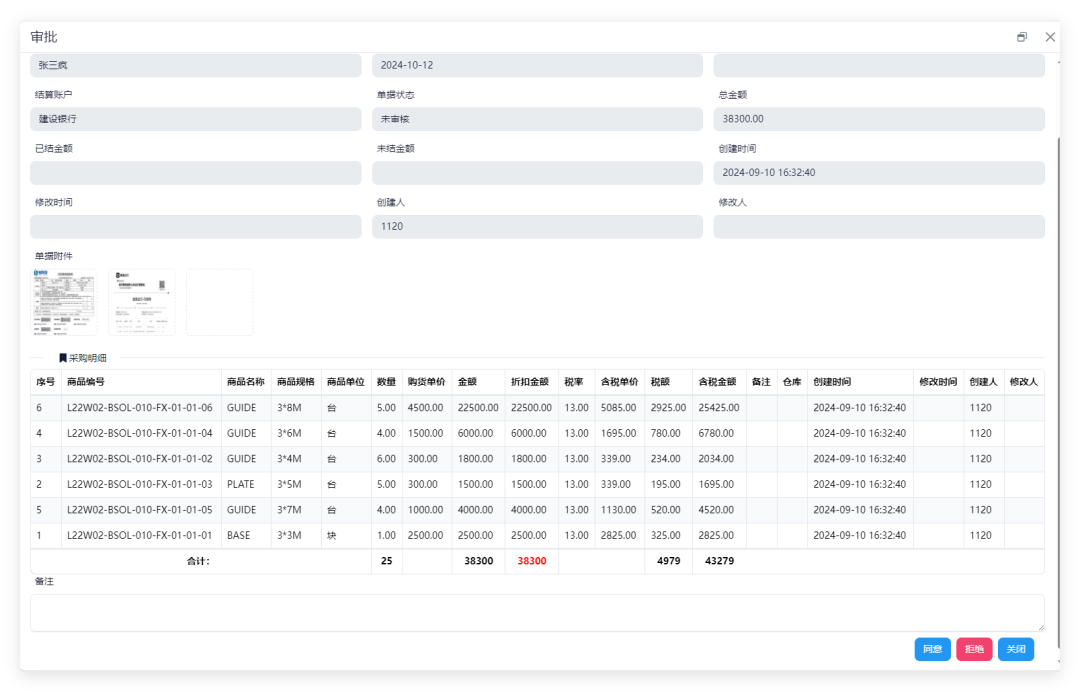Click the 总金额 field showing 38300.00

coord(879,119)
